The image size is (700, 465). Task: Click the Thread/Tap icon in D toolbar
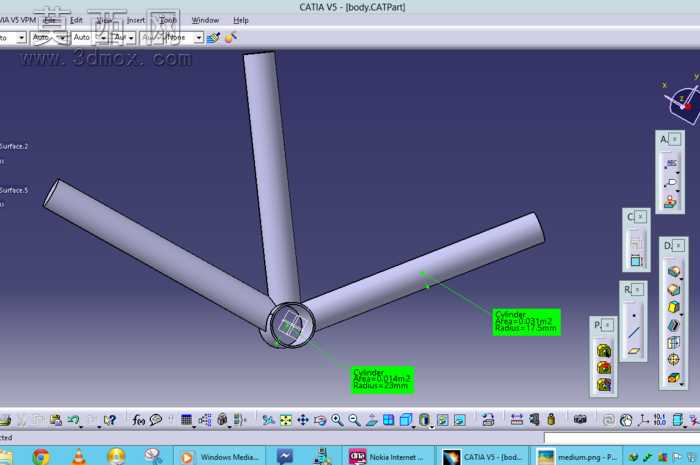[674, 360]
